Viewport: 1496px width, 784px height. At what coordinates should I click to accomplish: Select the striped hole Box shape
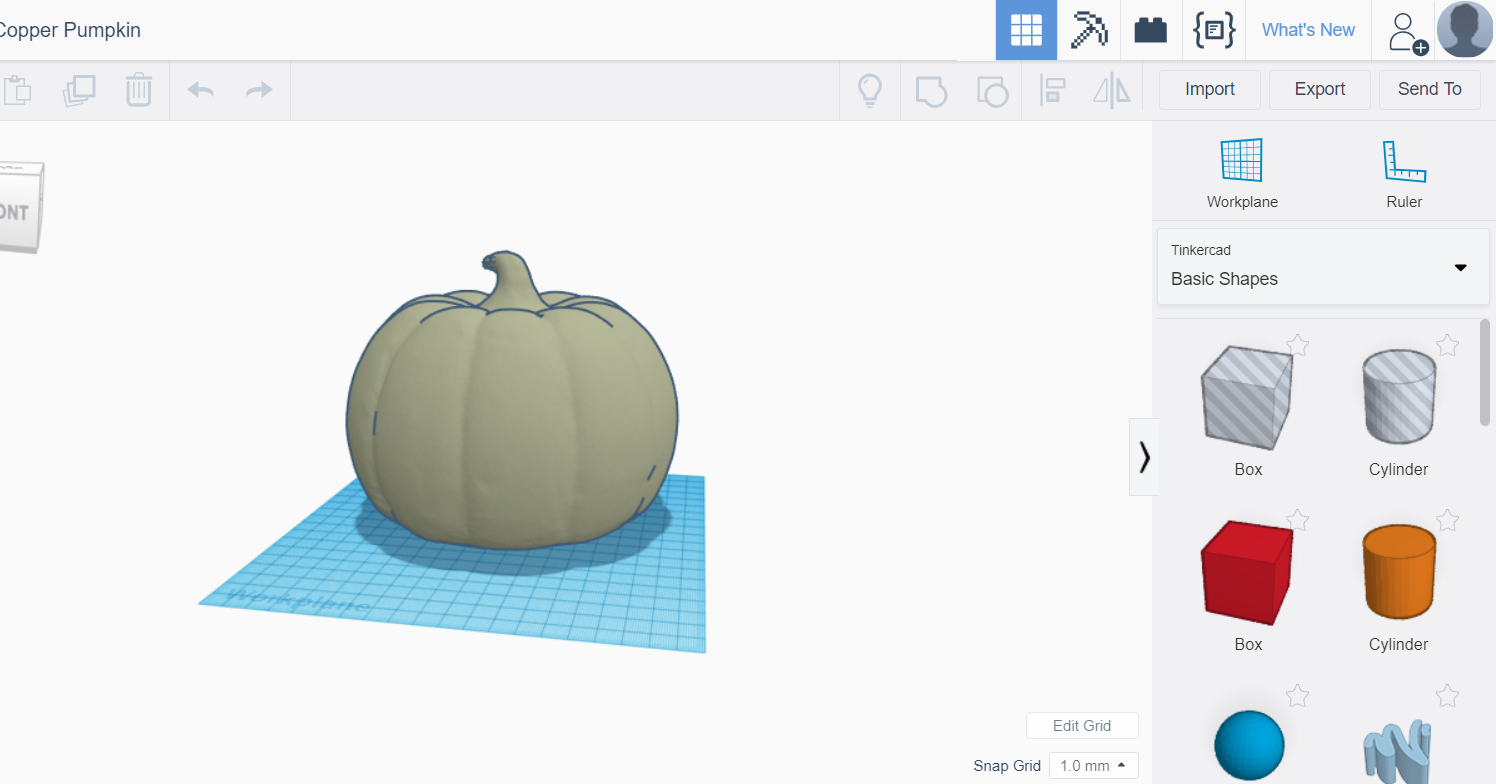coord(1248,398)
